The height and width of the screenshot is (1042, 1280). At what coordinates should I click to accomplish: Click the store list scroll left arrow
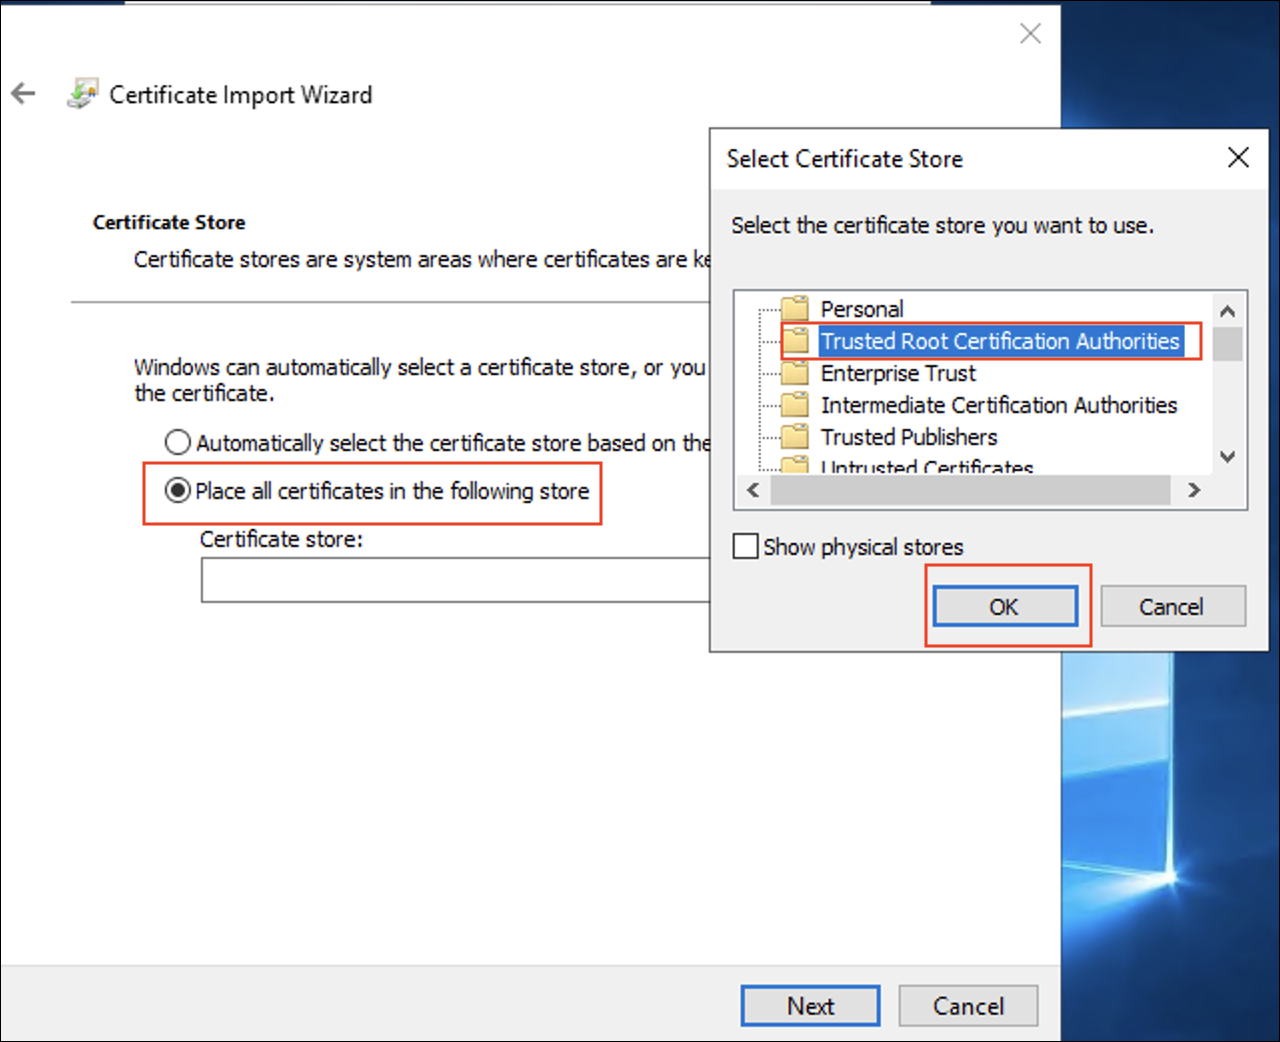753,490
